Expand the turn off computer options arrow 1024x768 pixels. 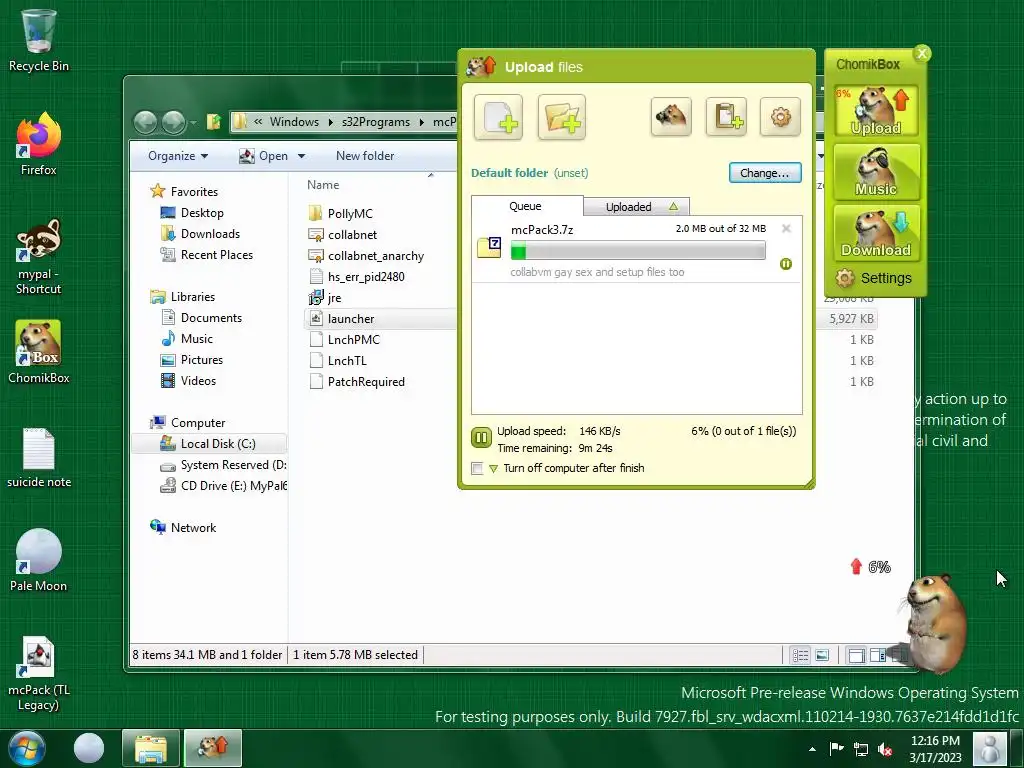click(x=494, y=469)
